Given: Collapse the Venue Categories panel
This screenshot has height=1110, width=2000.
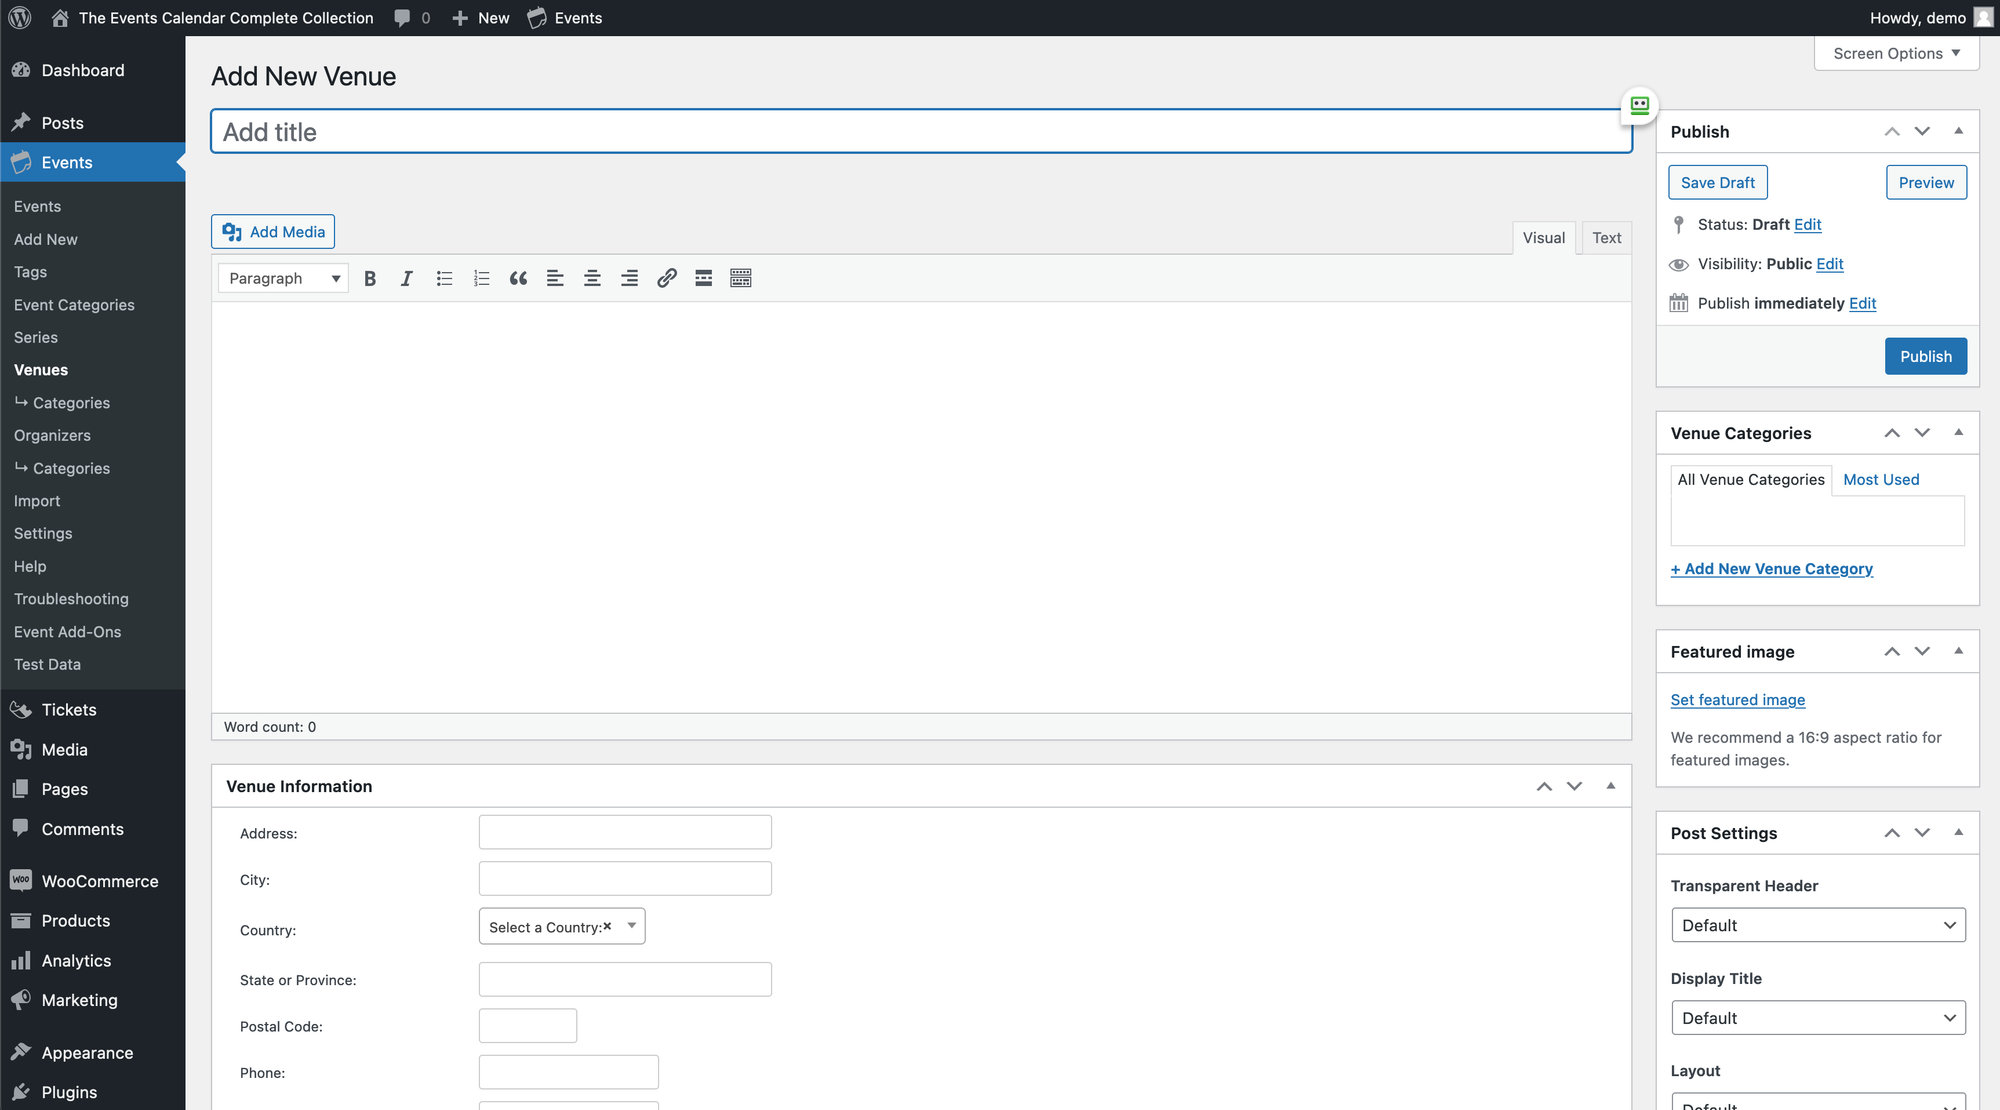Looking at the screenshot, I should click(x=1958, y=432).
